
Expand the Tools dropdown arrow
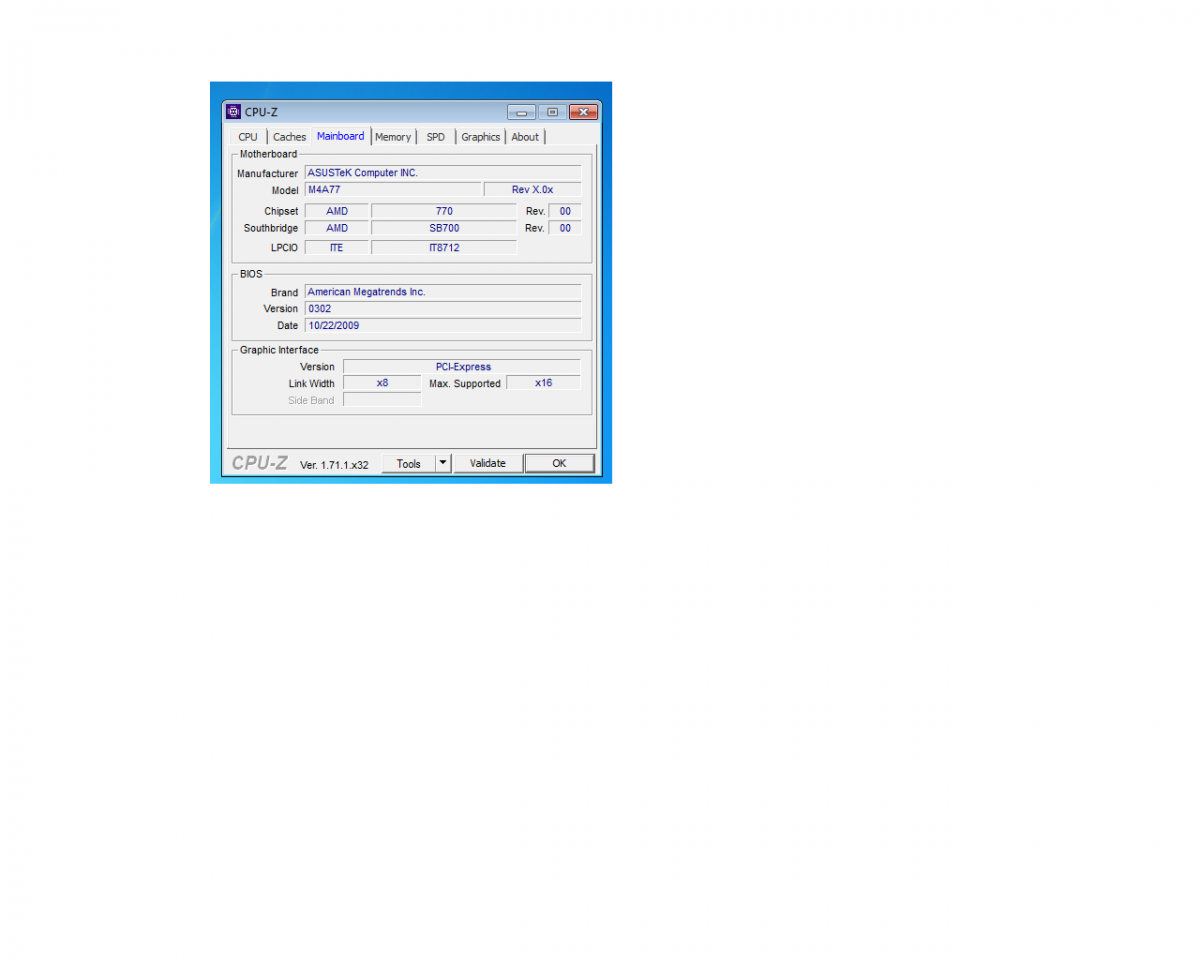click(444, 464)
